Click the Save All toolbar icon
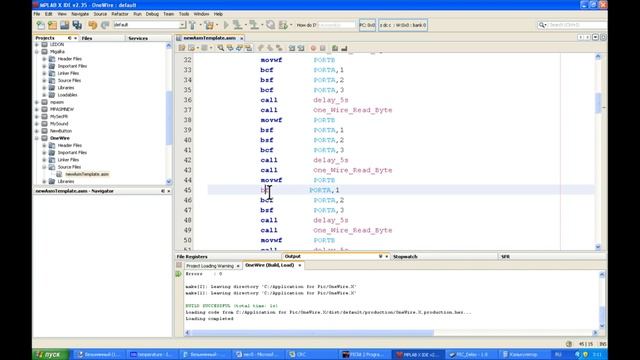The height and width of the screenshot is (360, 640). (x=77, y=25)
